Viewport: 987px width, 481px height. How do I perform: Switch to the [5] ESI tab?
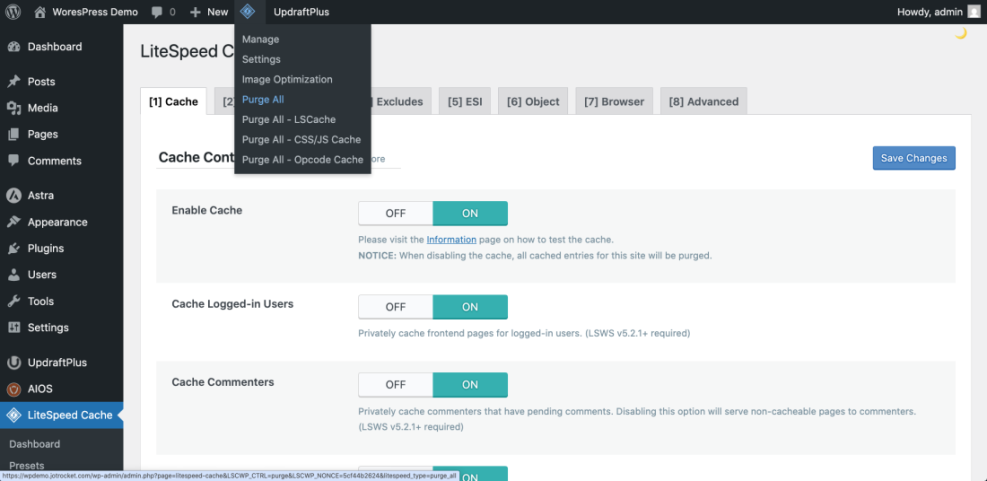(465, 101)
